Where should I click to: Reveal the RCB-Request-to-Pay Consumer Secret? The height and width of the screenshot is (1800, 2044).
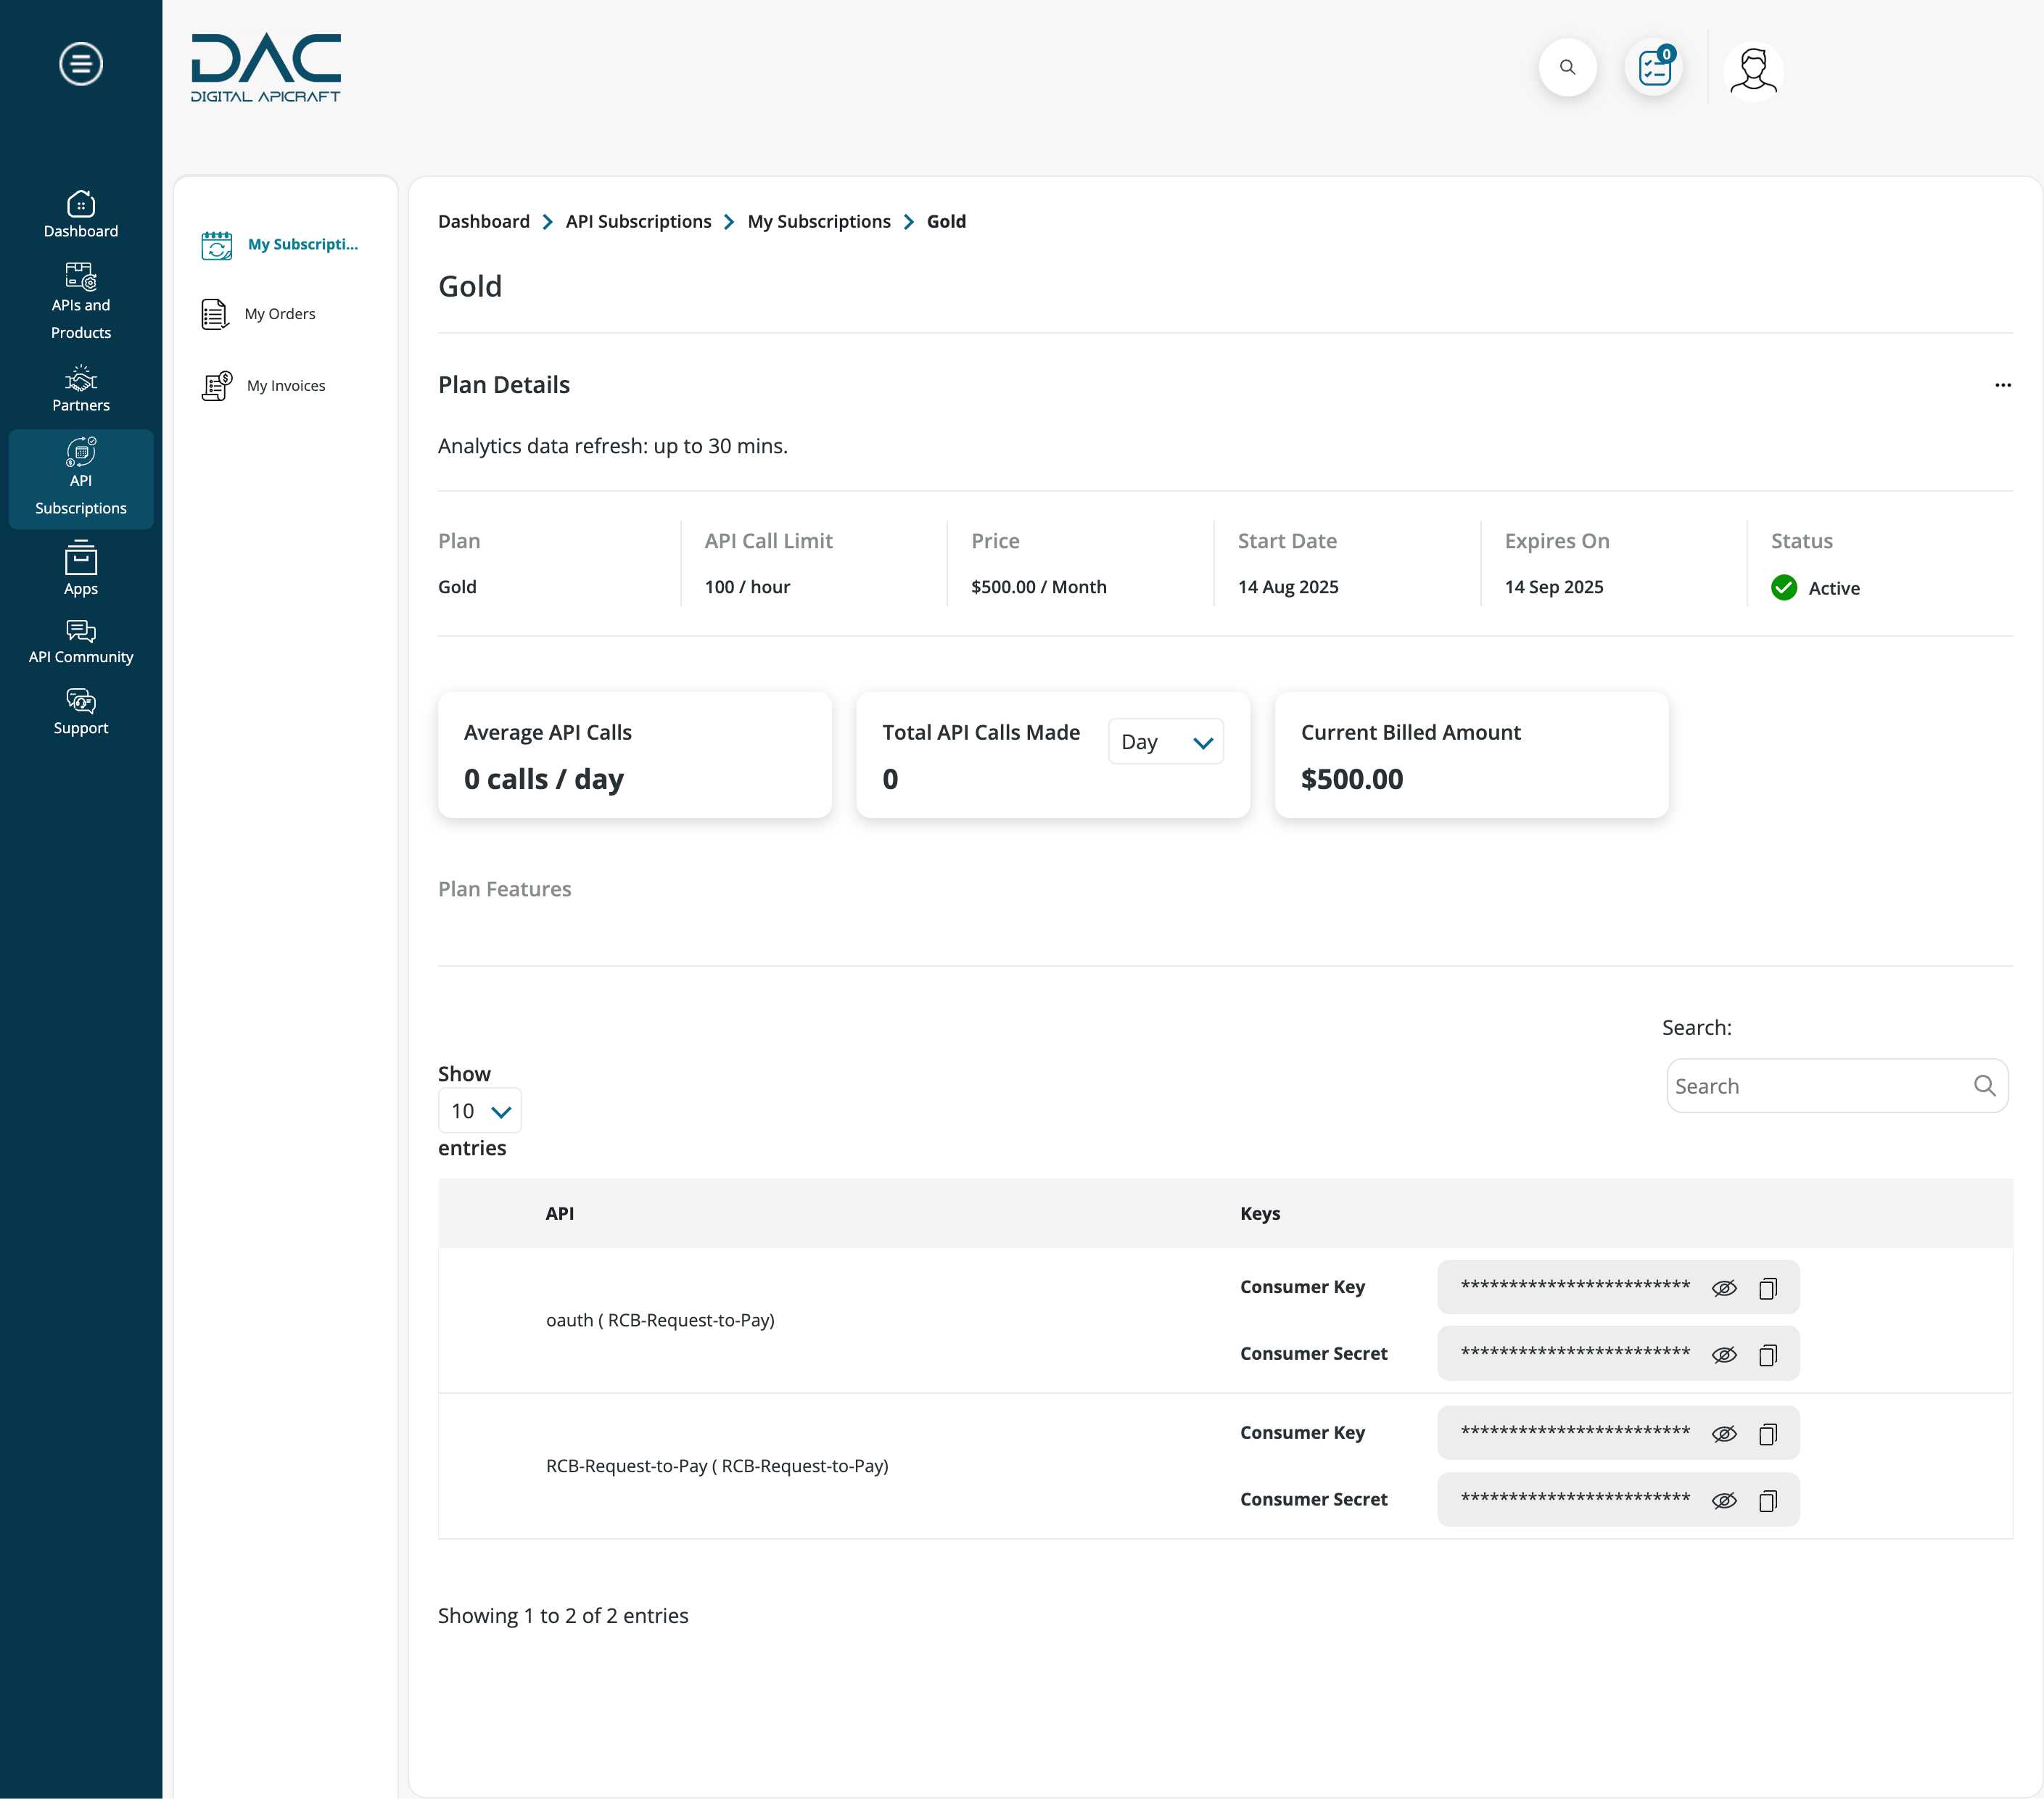click(x=1724, y=1501)
